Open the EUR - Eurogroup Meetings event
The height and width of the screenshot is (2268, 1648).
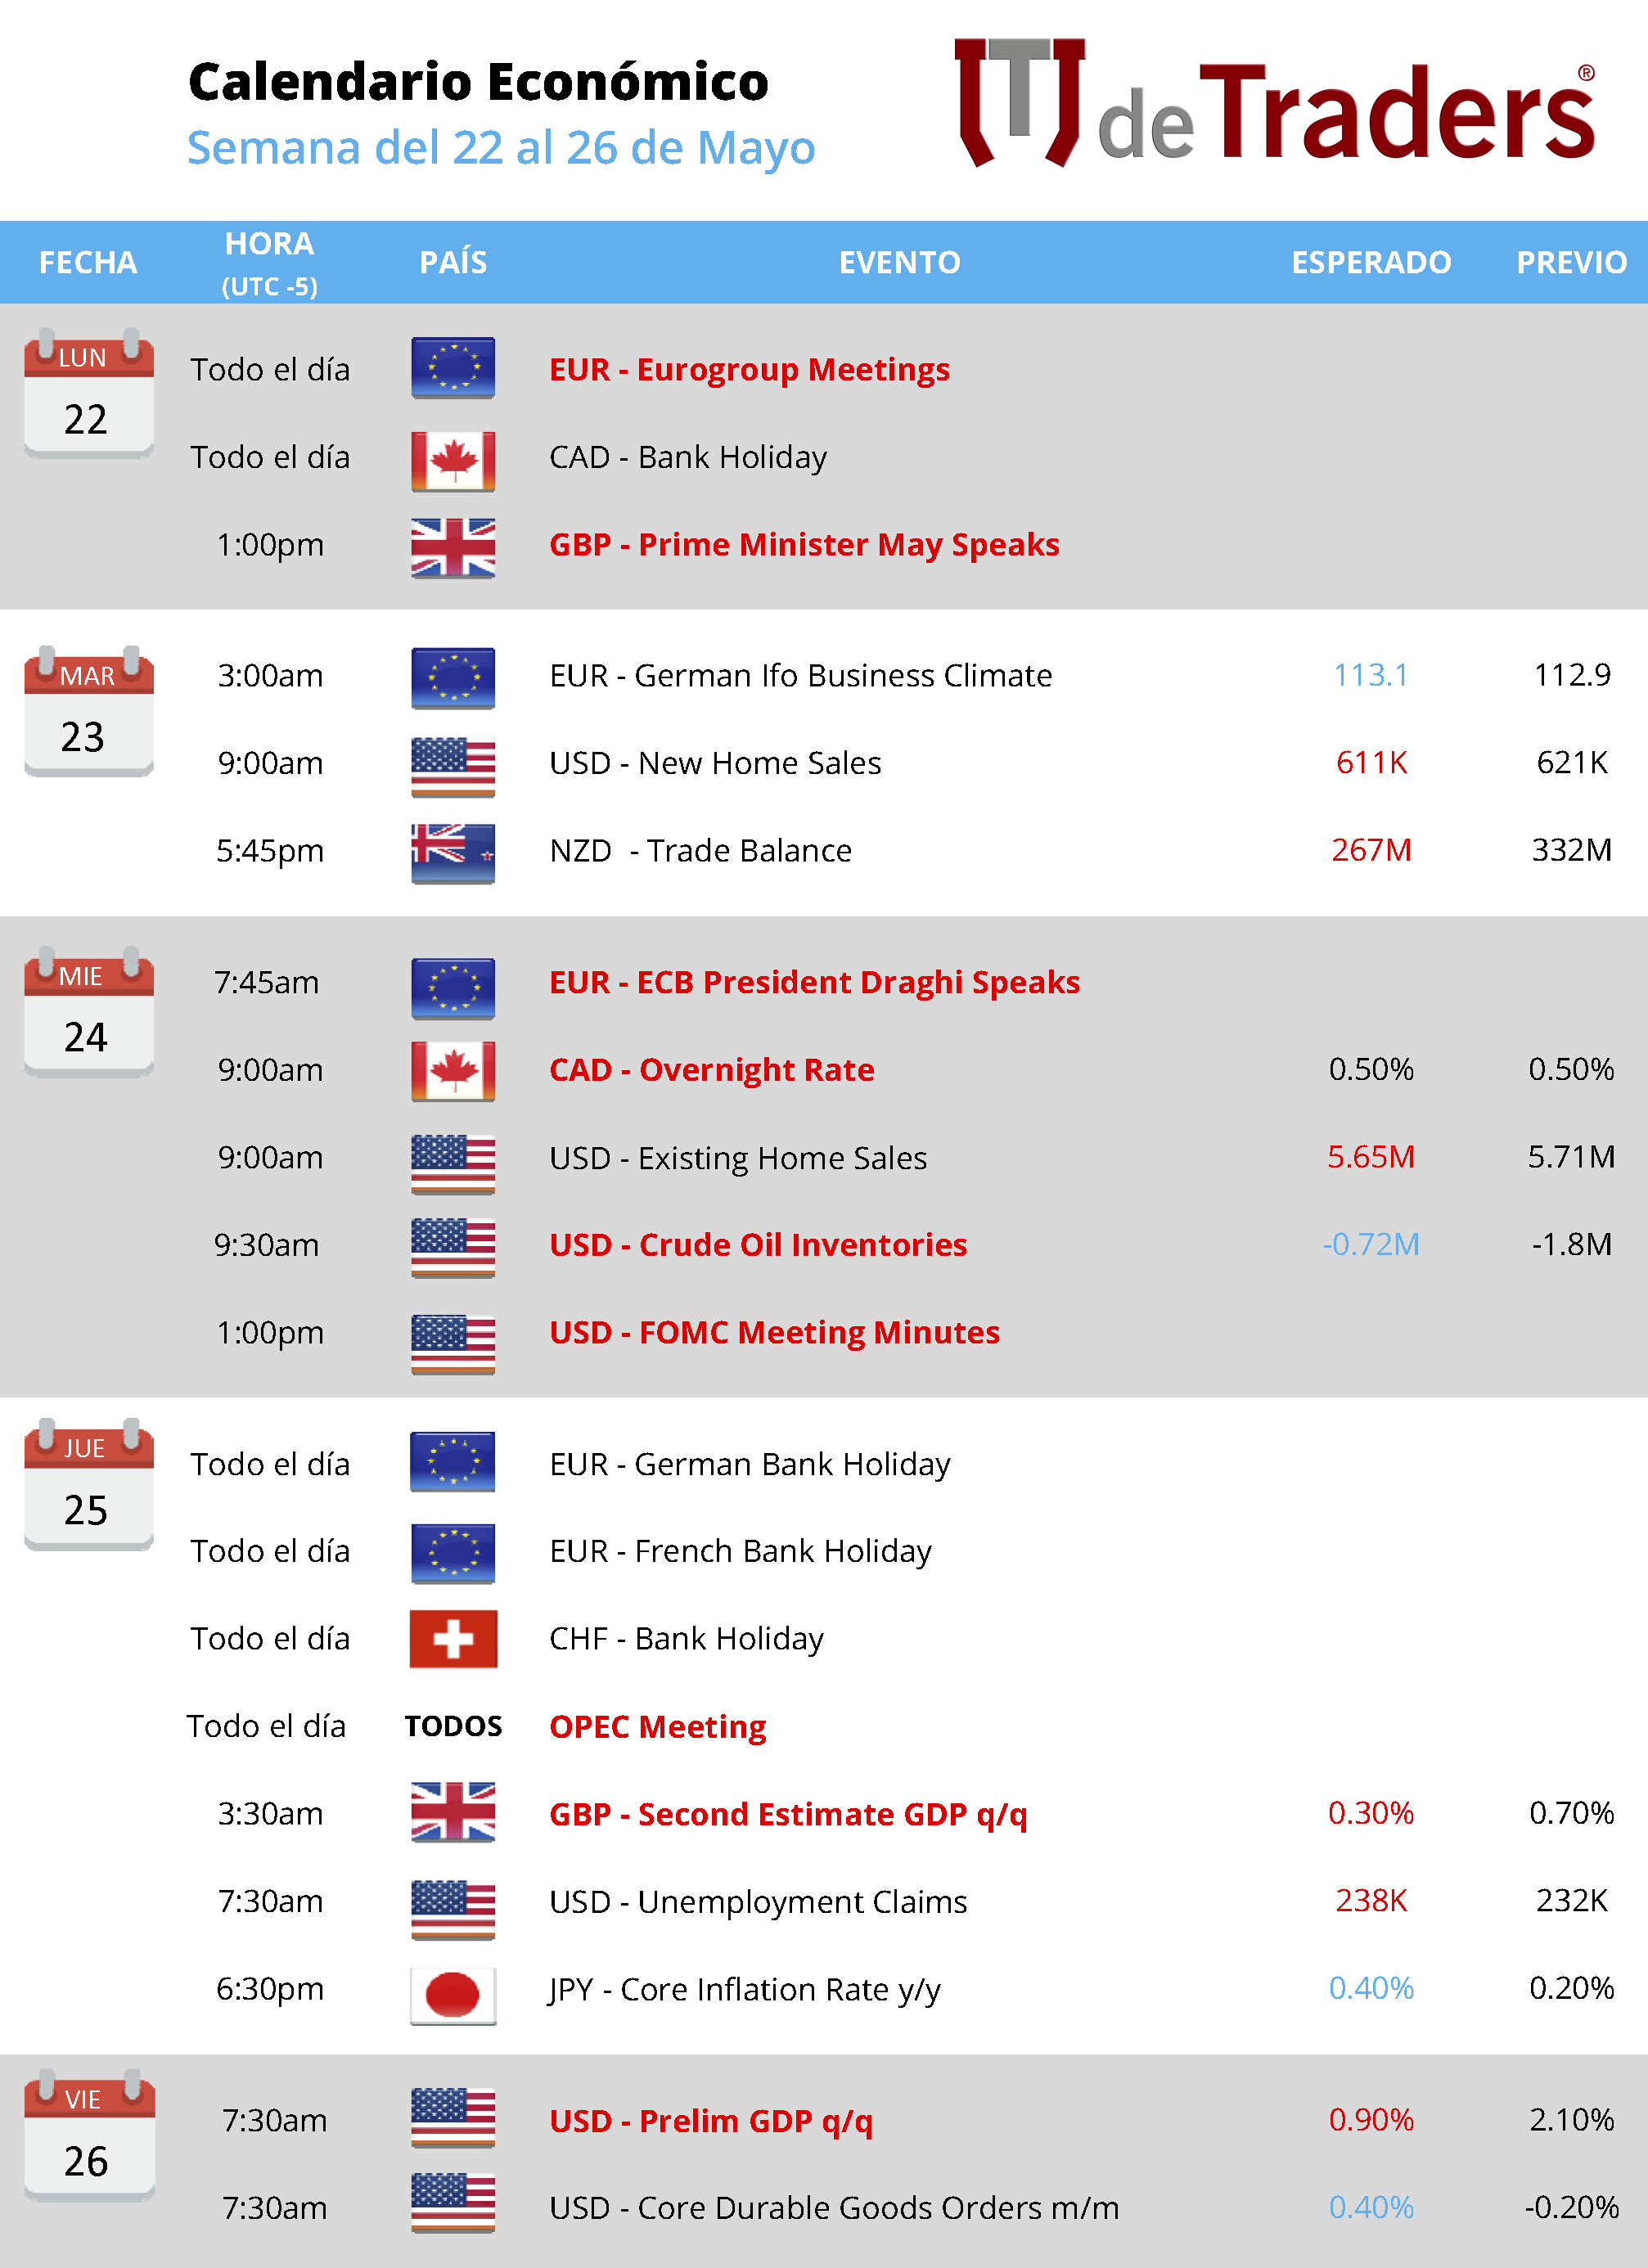point(749,369)
